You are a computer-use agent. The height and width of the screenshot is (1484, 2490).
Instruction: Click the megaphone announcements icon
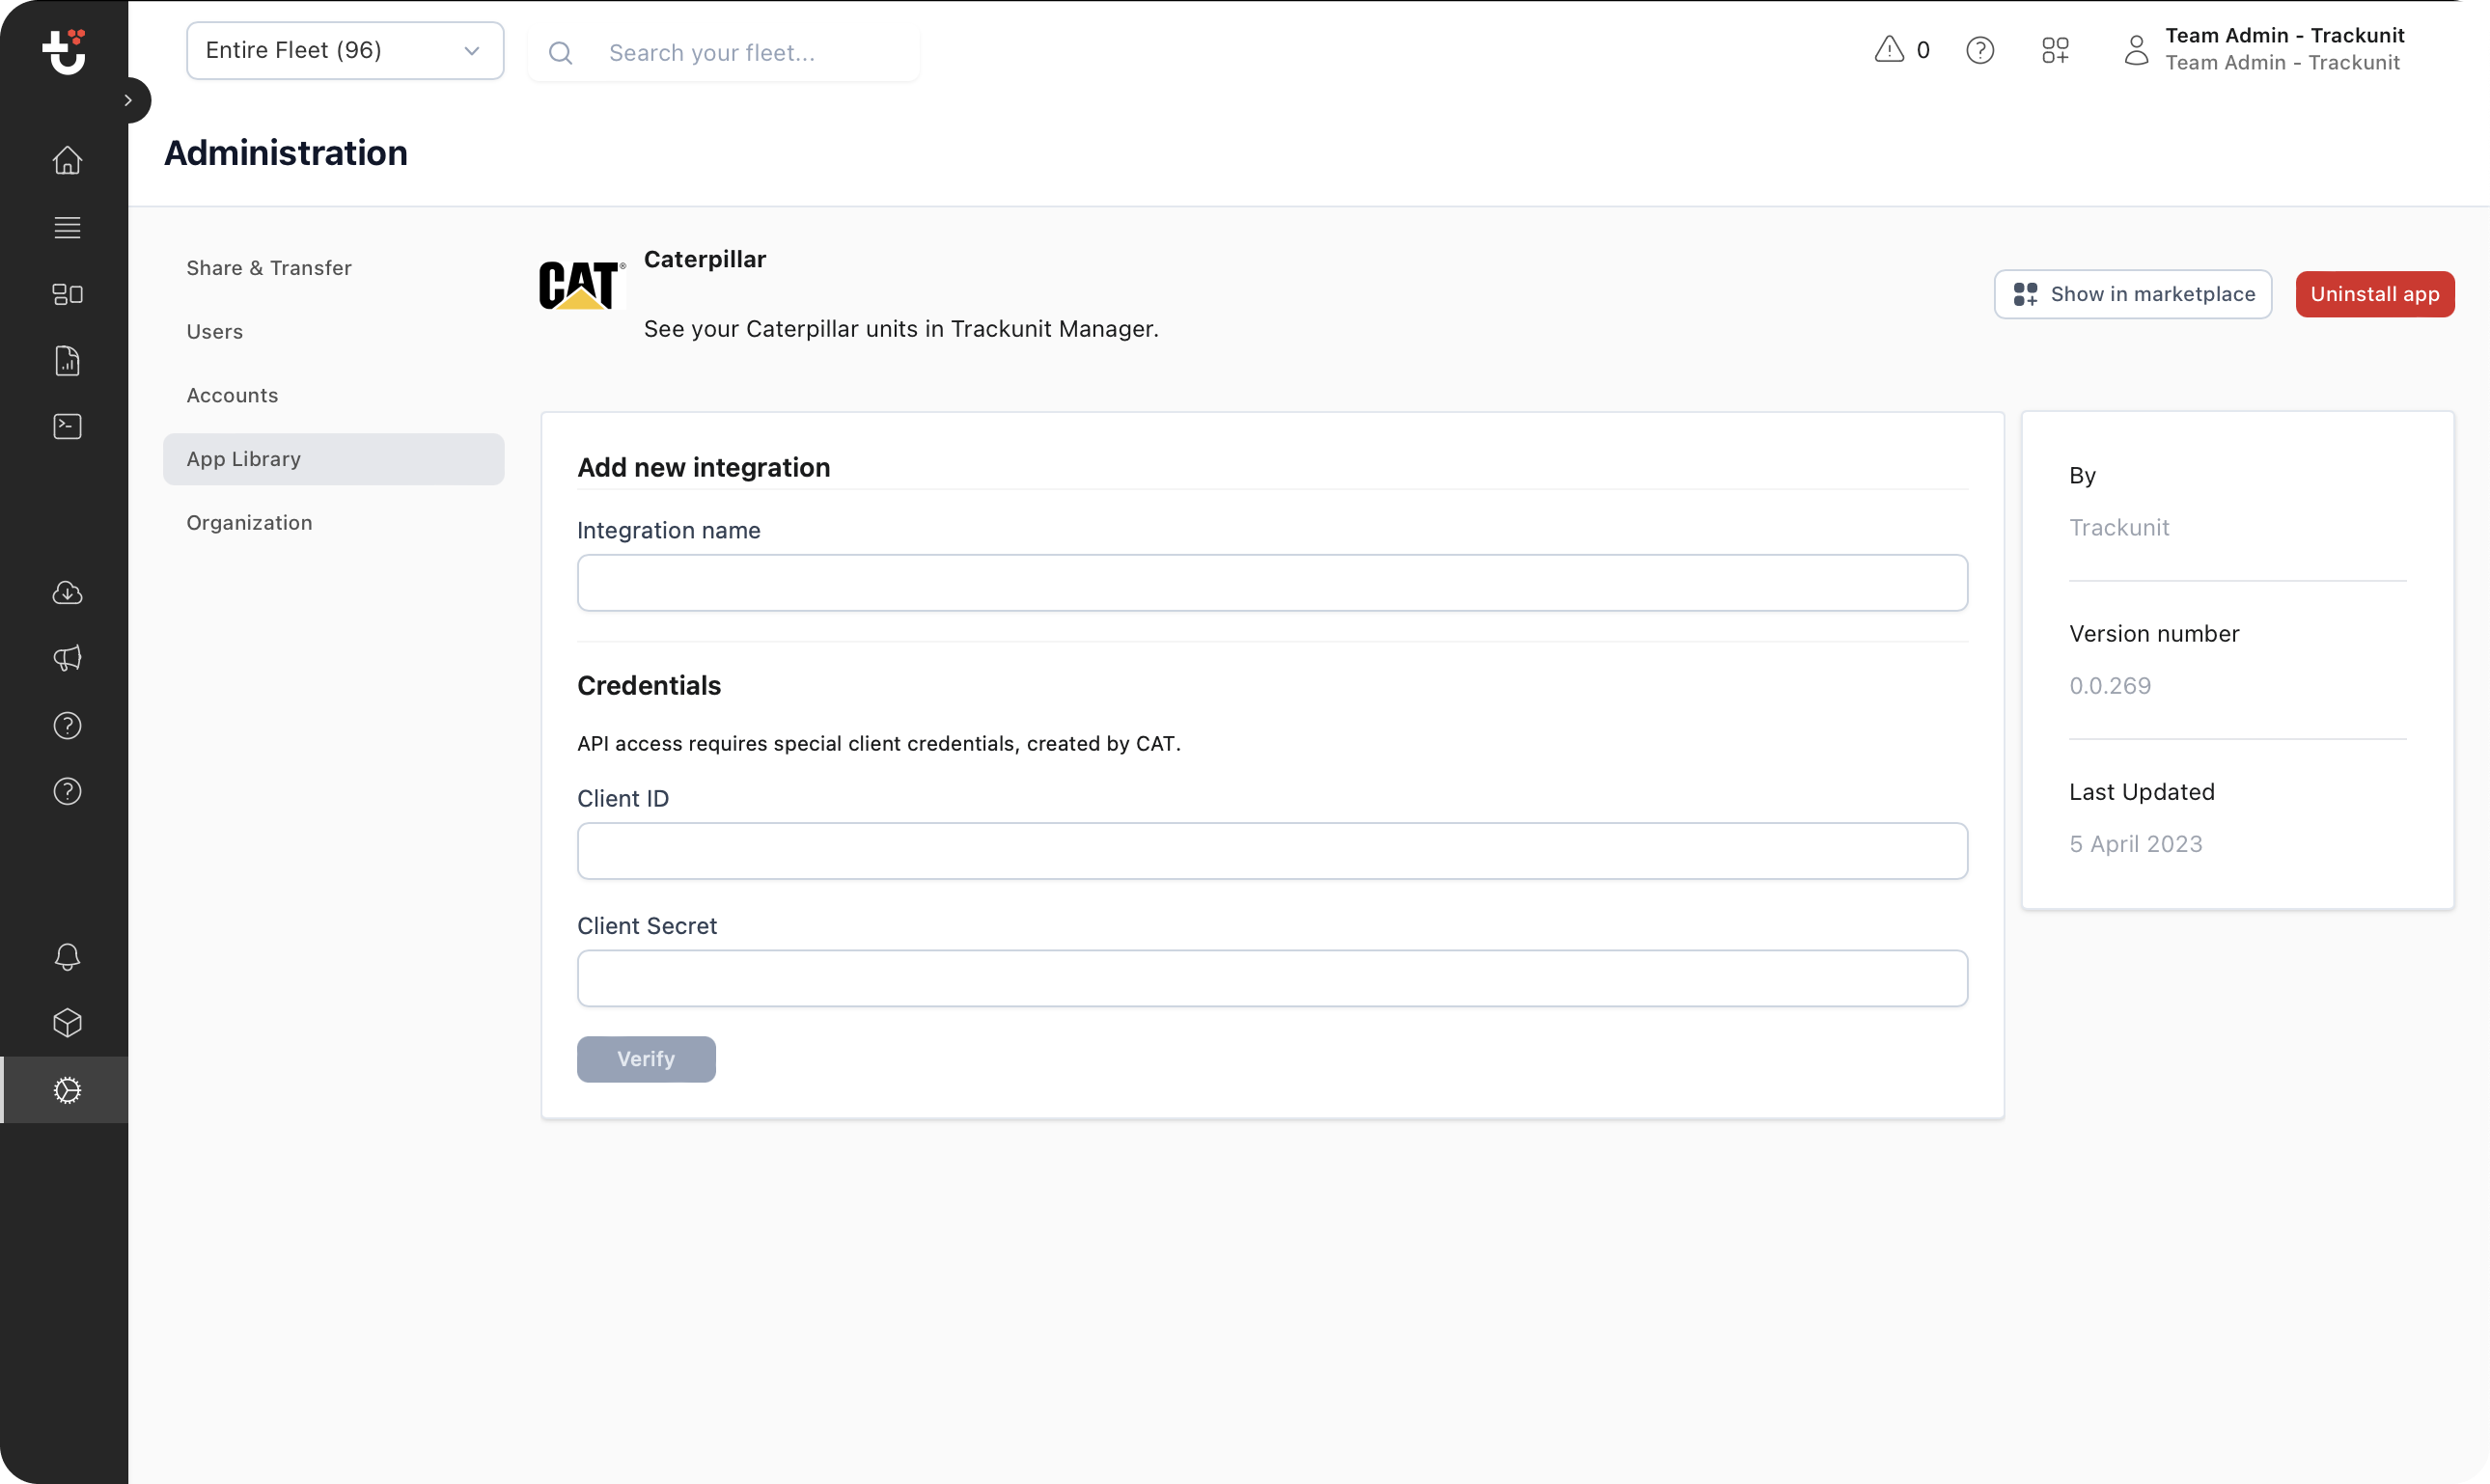tap(67, 658)
